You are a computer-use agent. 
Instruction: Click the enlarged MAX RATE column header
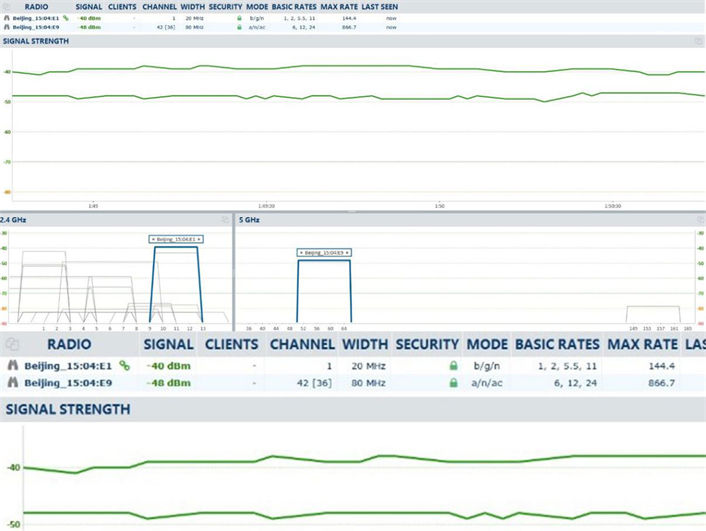pos(641,345)
